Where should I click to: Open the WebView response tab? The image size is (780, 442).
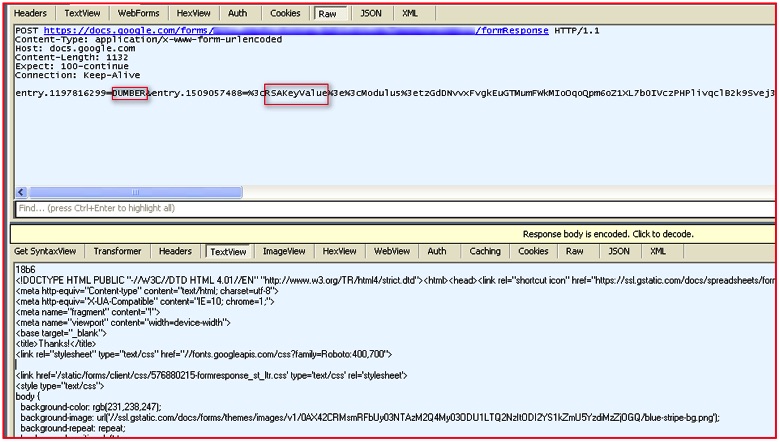pyautogui.click(x=392, y=251)
